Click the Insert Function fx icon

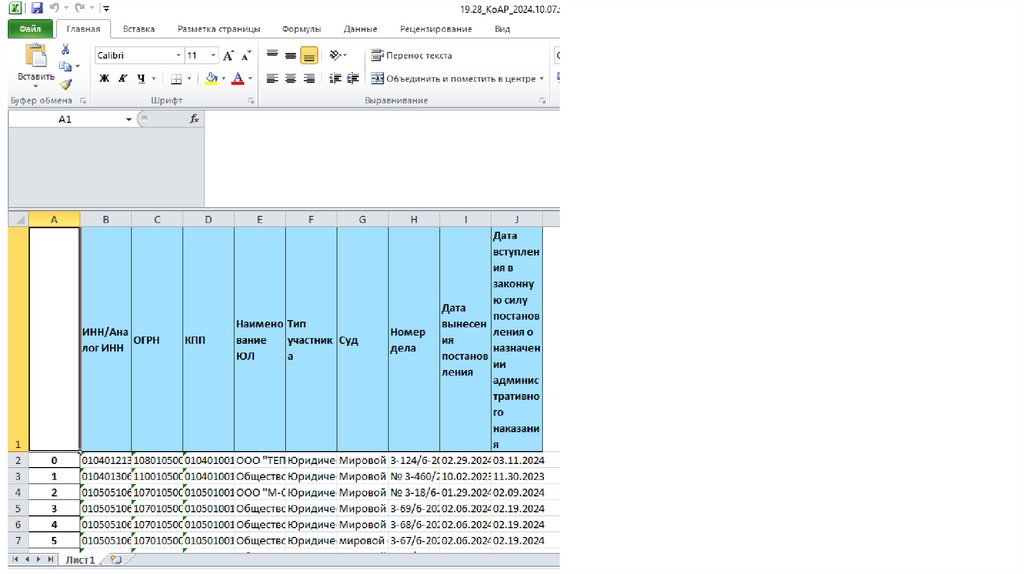[194, 119]
